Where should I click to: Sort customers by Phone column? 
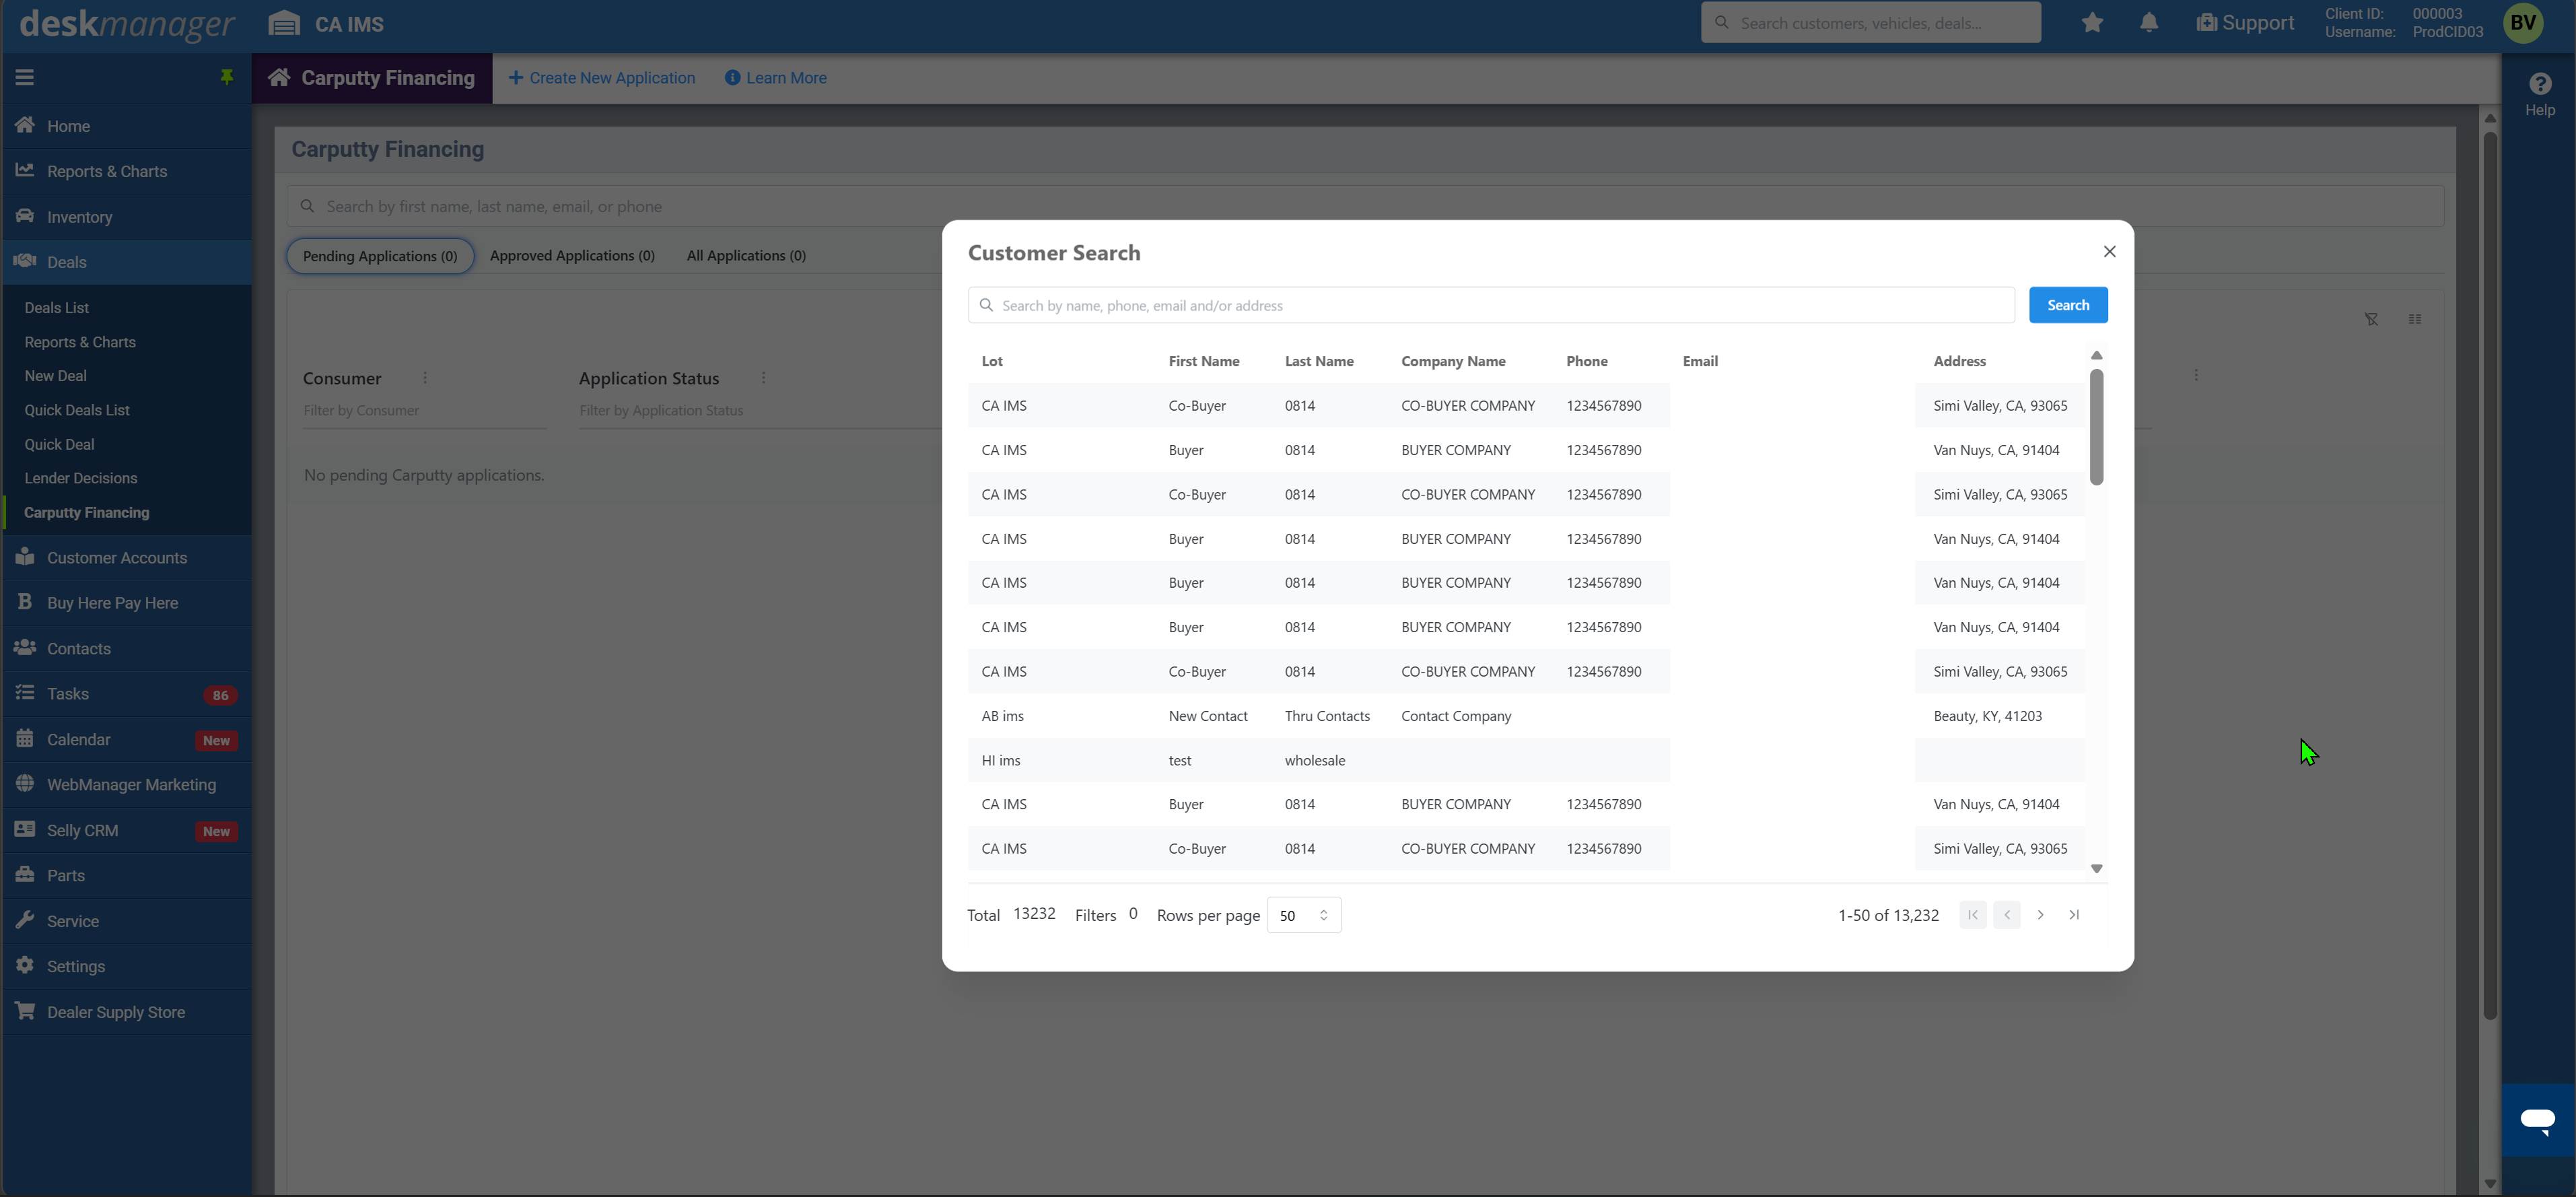[1587, 361]
